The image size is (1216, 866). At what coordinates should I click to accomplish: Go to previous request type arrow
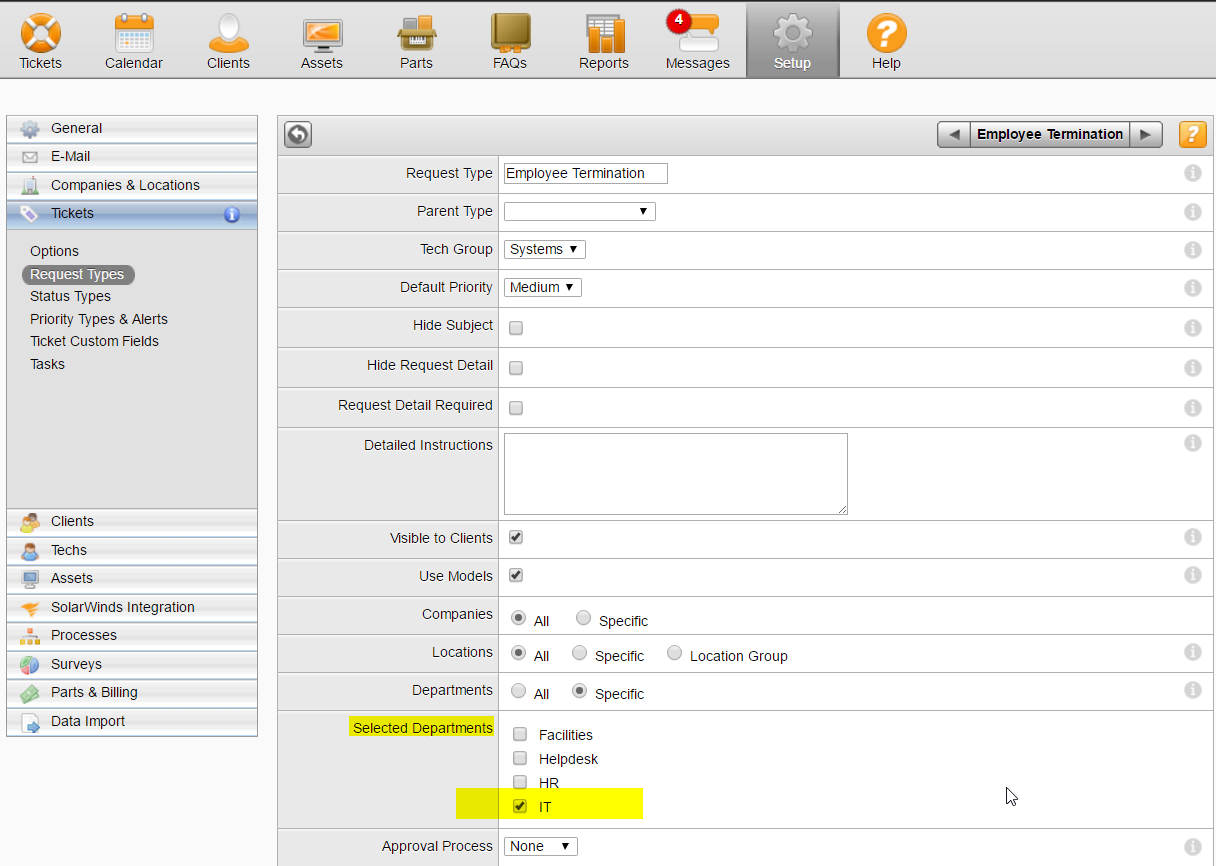coord(954,134)
